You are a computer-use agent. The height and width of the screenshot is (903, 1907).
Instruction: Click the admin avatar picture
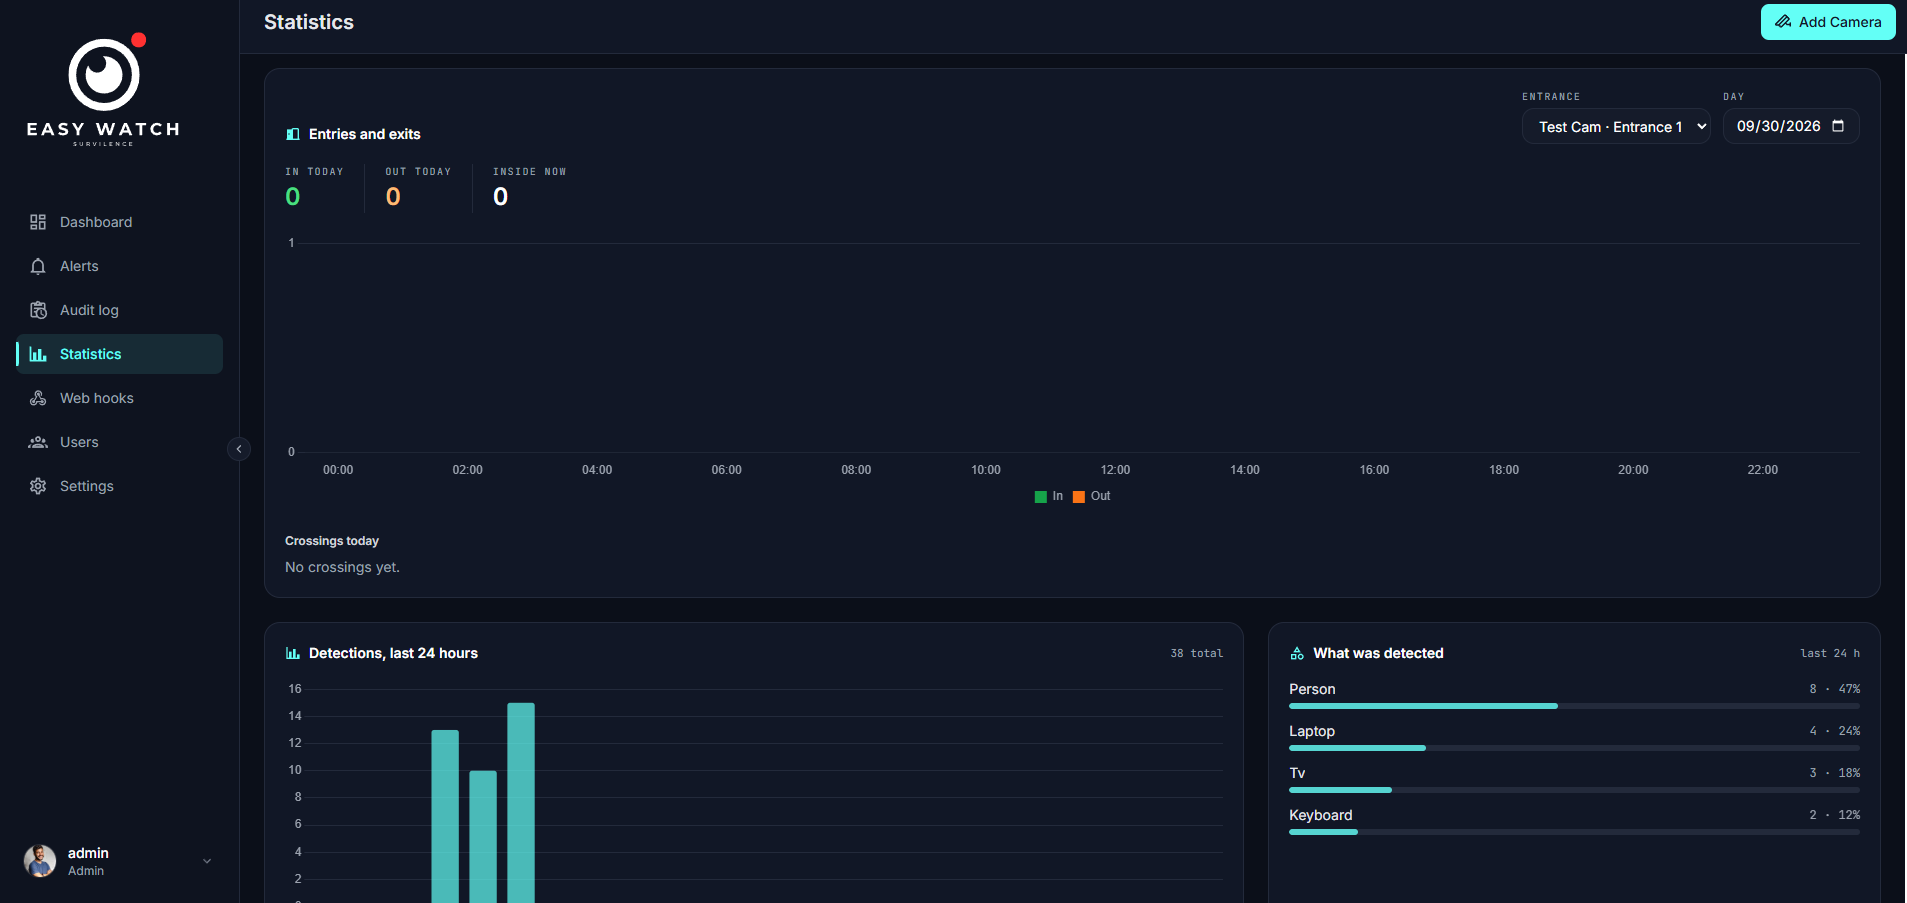pyautogui.click(x=40, y=861)
